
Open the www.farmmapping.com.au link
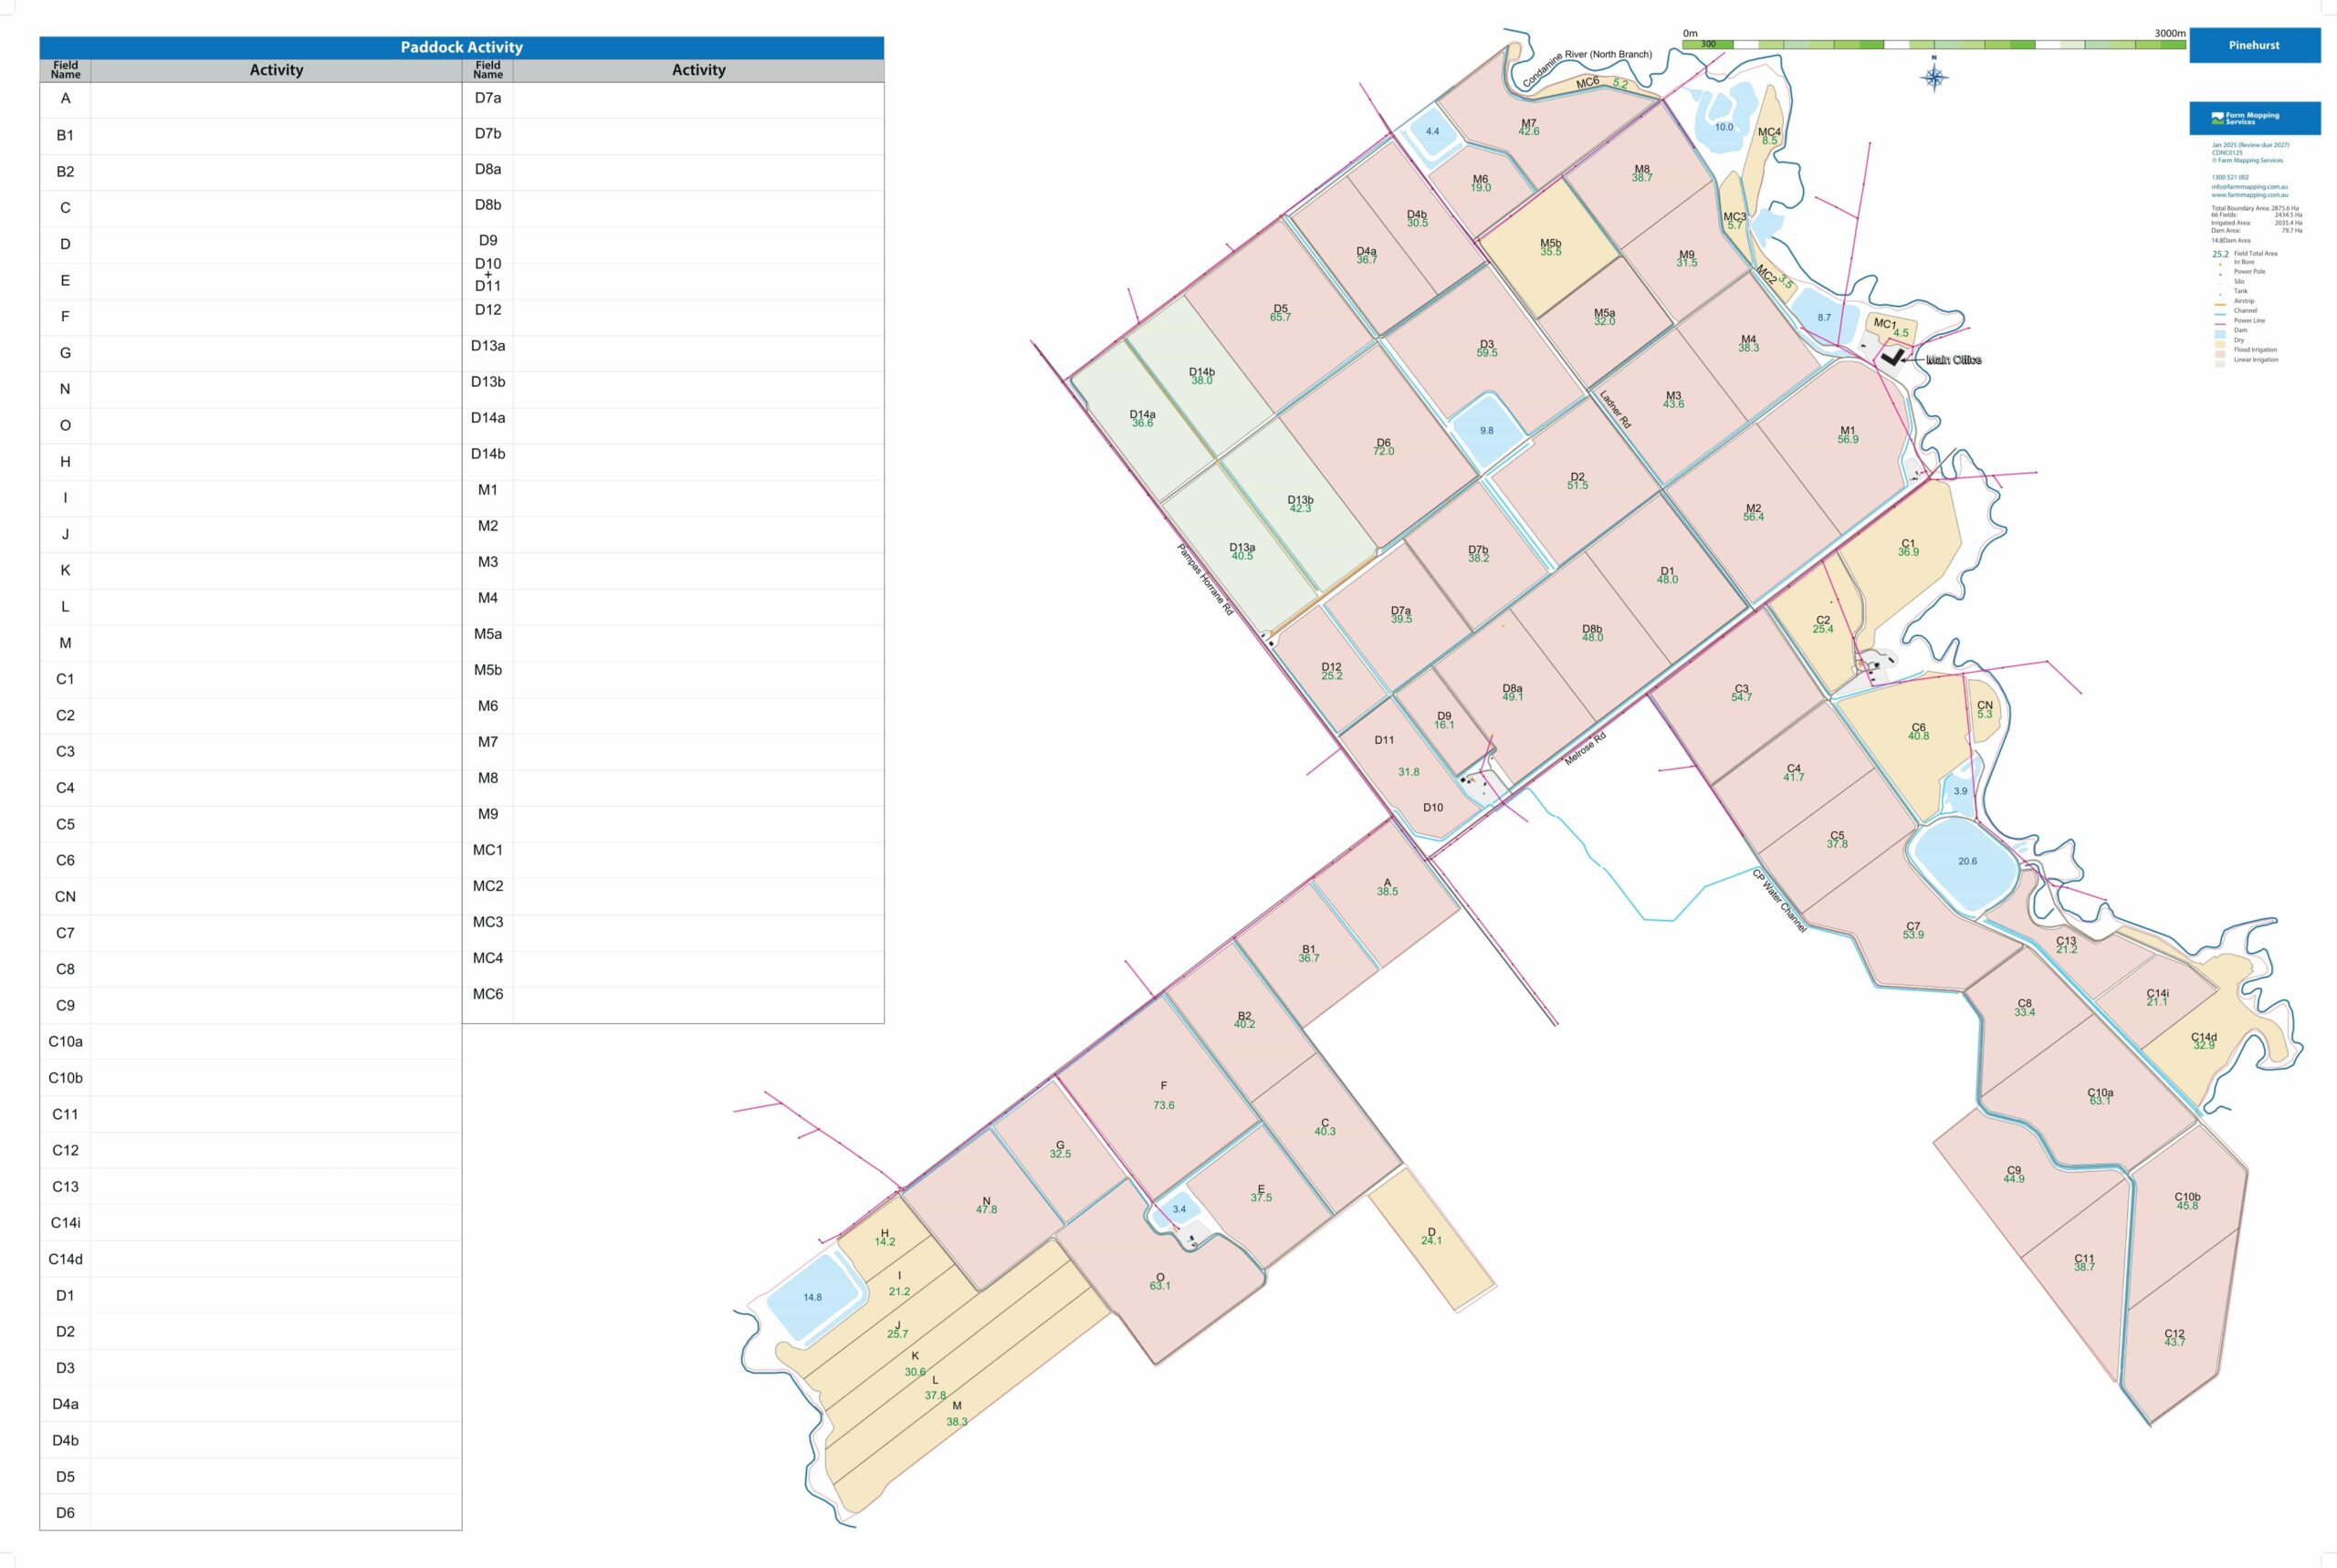(2249, 194)
